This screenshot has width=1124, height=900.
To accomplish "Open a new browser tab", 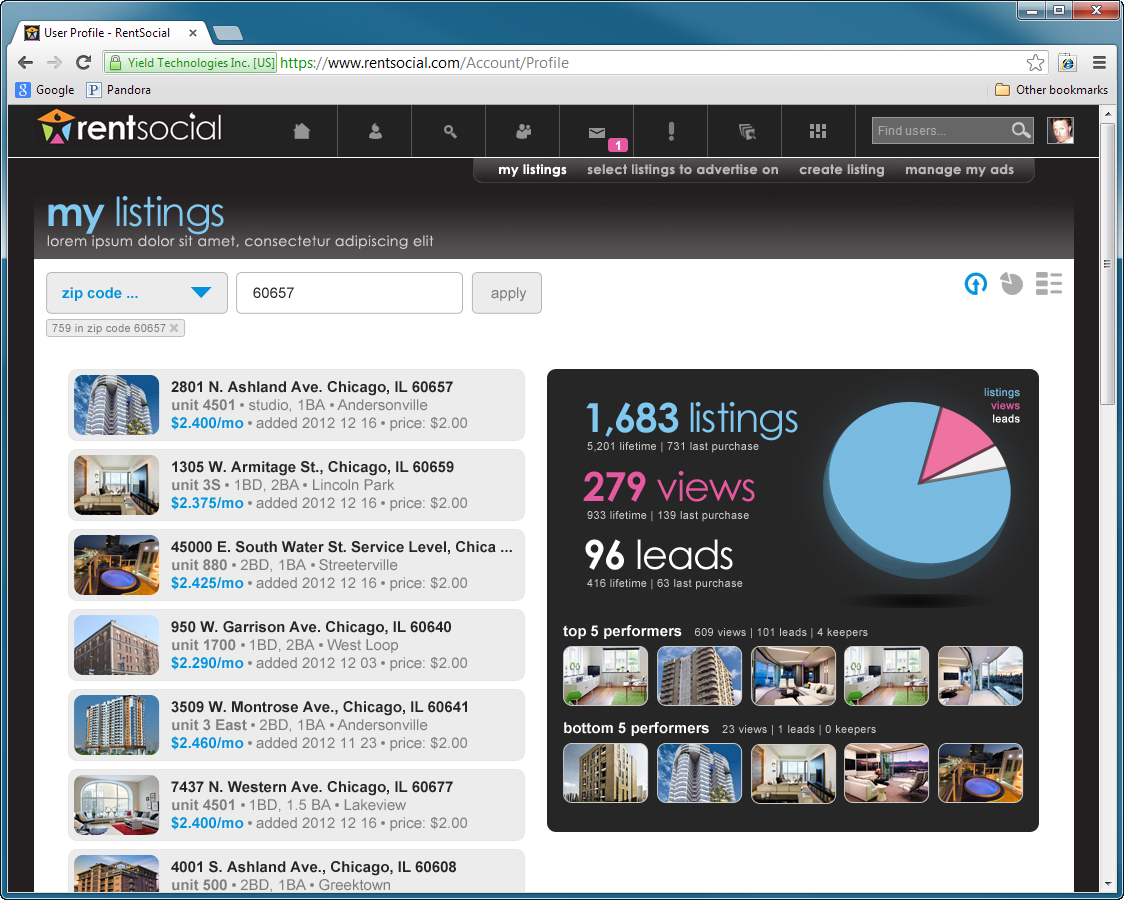I will [228, 33].
